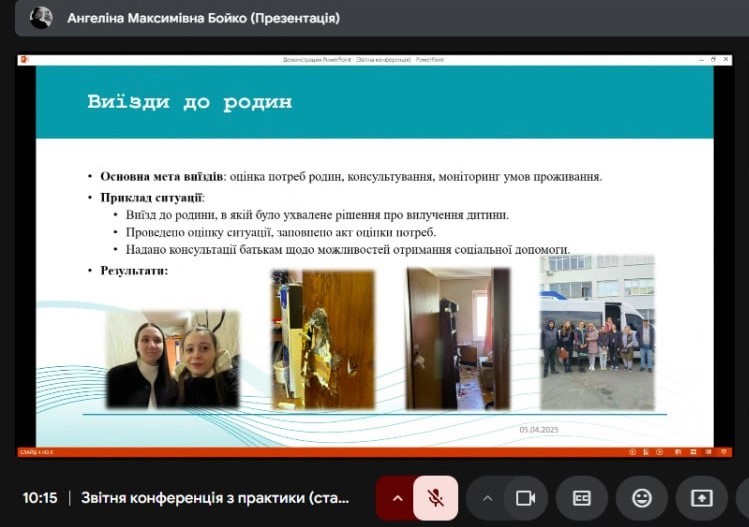Minimize the PowerPoint slideshow window
Screen dimensions: 749x527
(701, 59)
